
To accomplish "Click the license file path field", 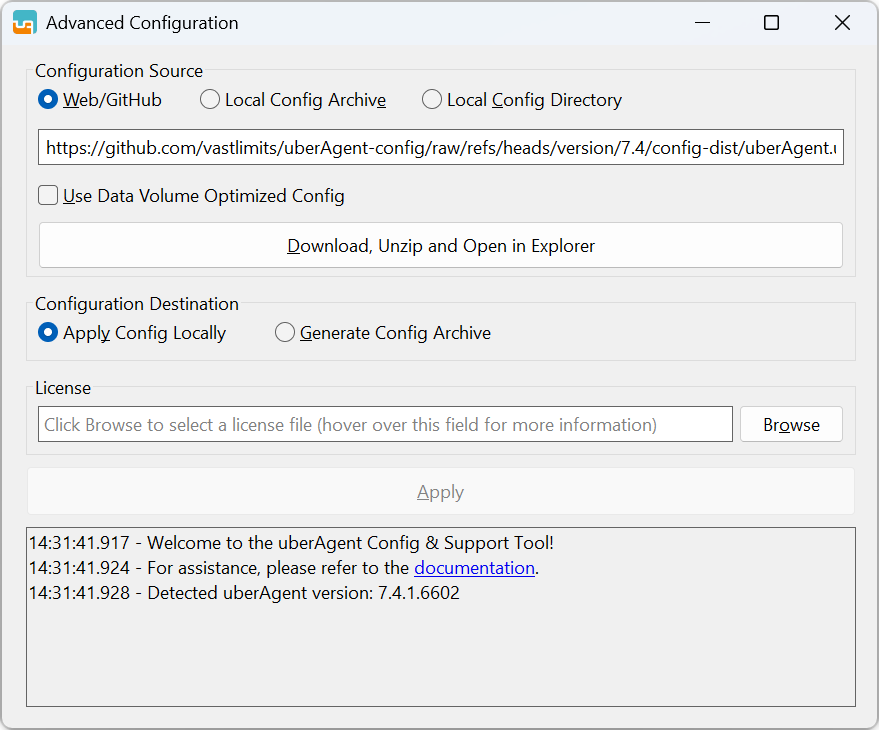I will tap(385, 424).
